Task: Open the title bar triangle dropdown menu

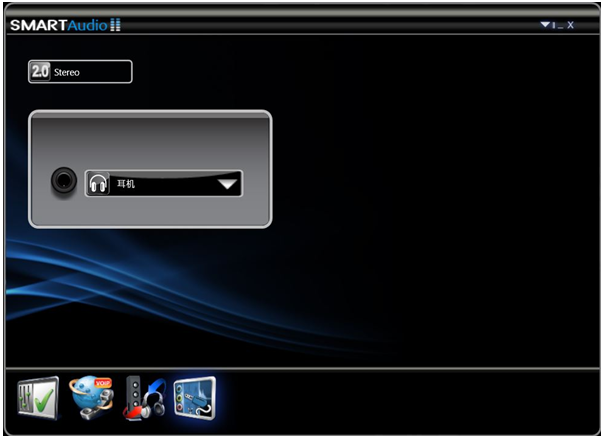Action: click(x=545, y=25)
